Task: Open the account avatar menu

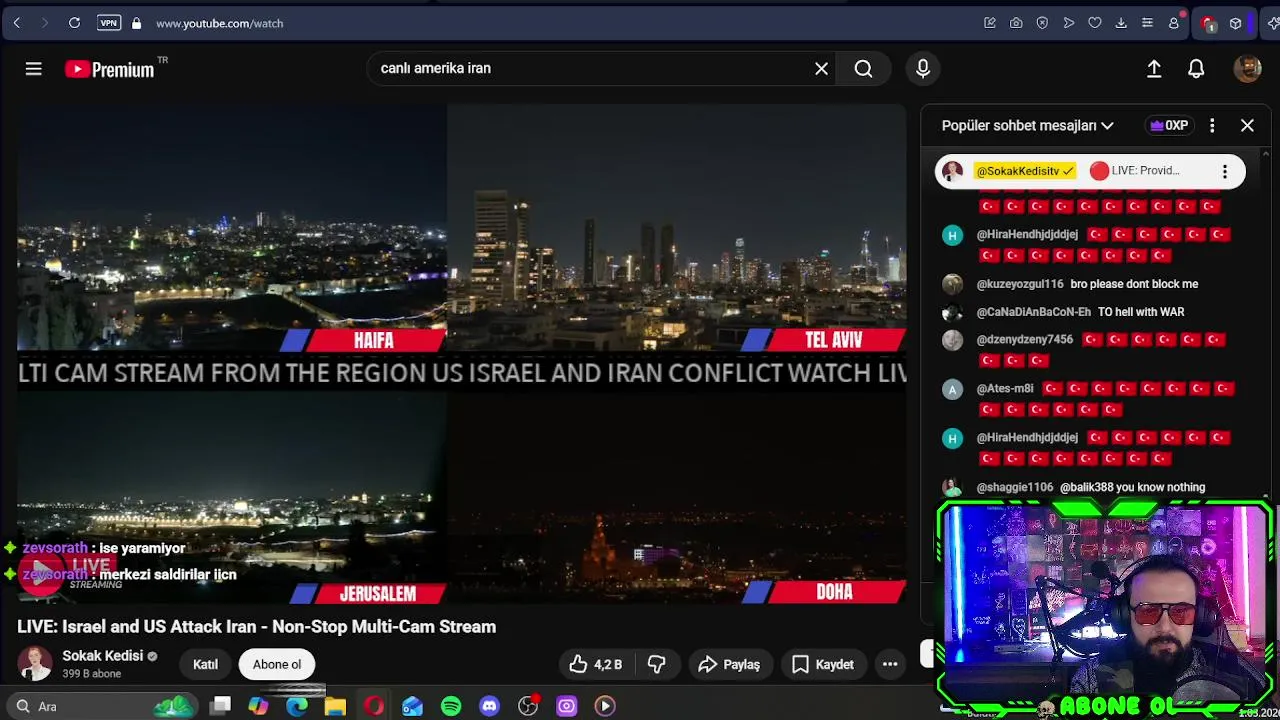Action: coord(1247,68)
